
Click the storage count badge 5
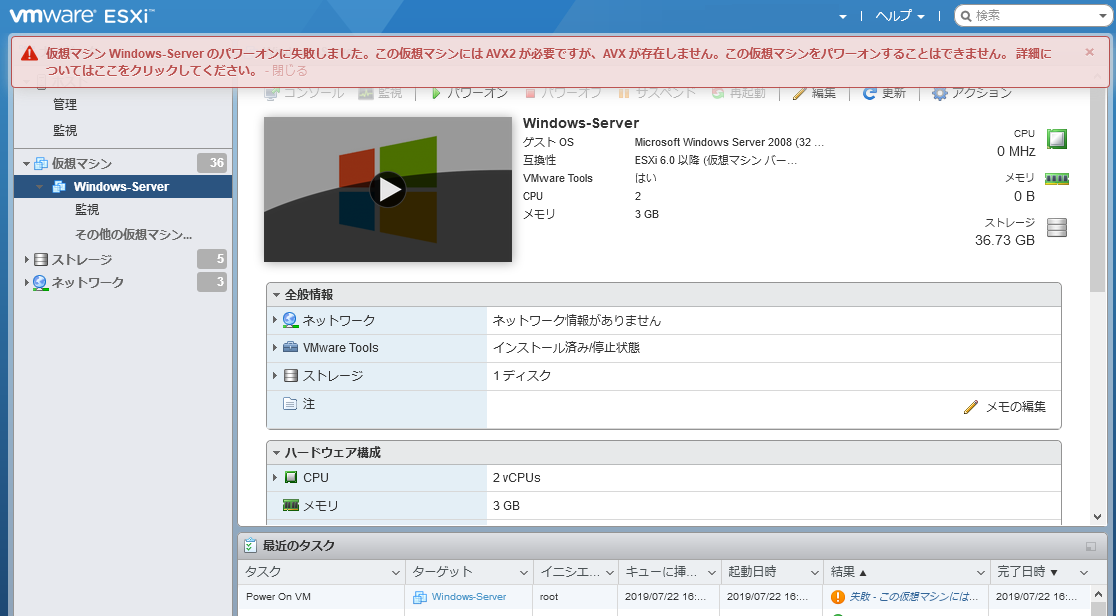(x=212, y=259)
